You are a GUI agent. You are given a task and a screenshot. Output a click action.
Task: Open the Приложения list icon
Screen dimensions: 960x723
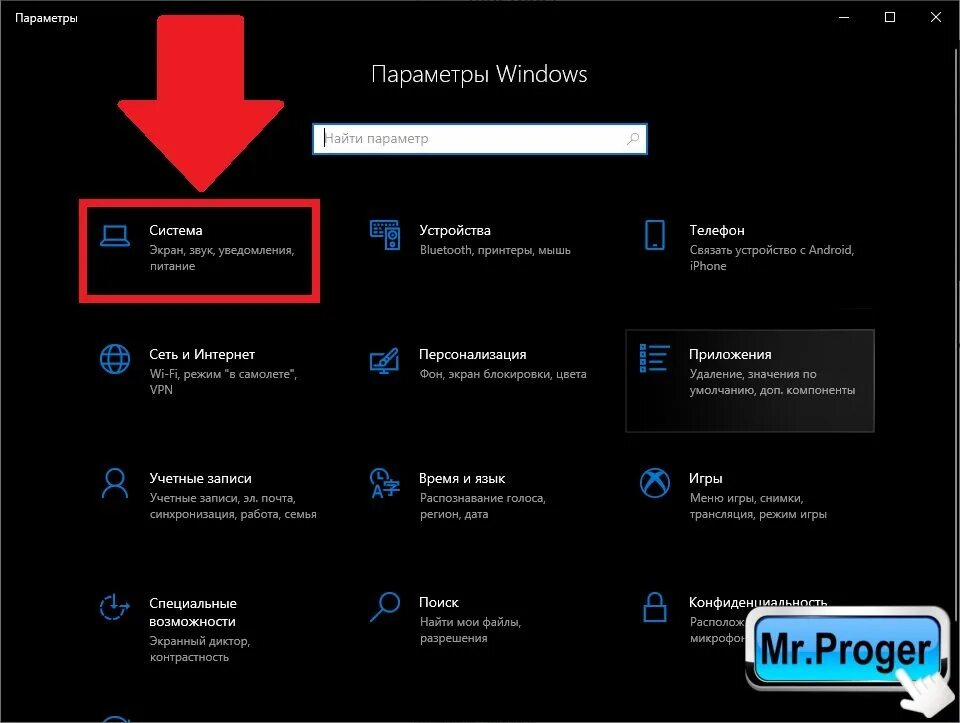pyautogui.click(x=654, y=358)
